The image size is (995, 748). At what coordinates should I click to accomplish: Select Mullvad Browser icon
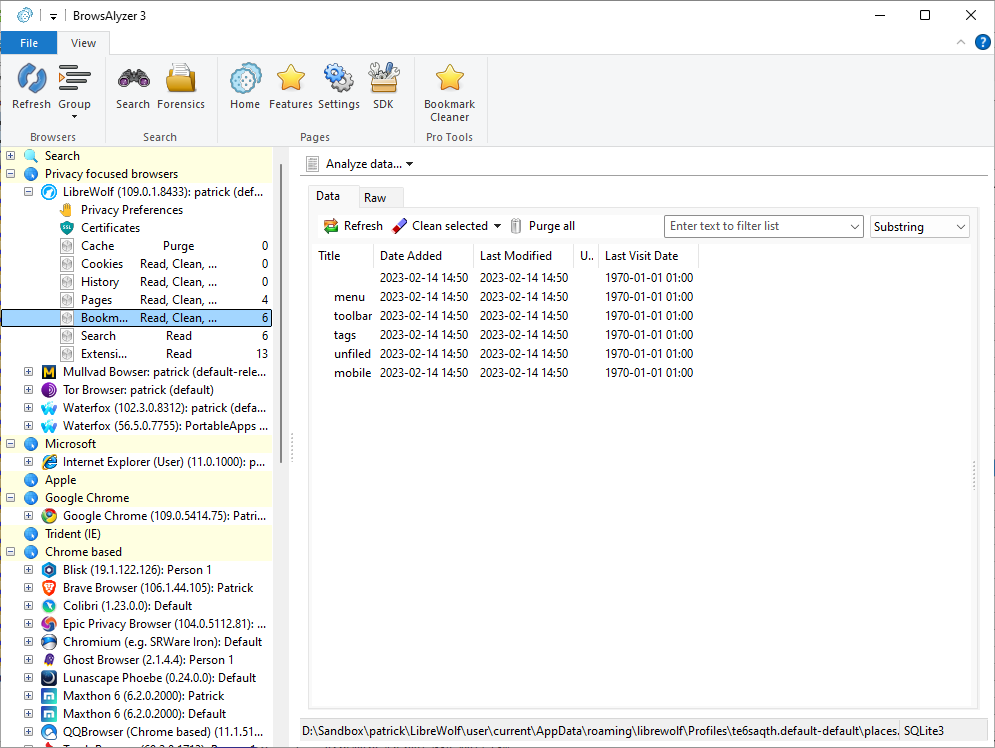click(49, 372)
